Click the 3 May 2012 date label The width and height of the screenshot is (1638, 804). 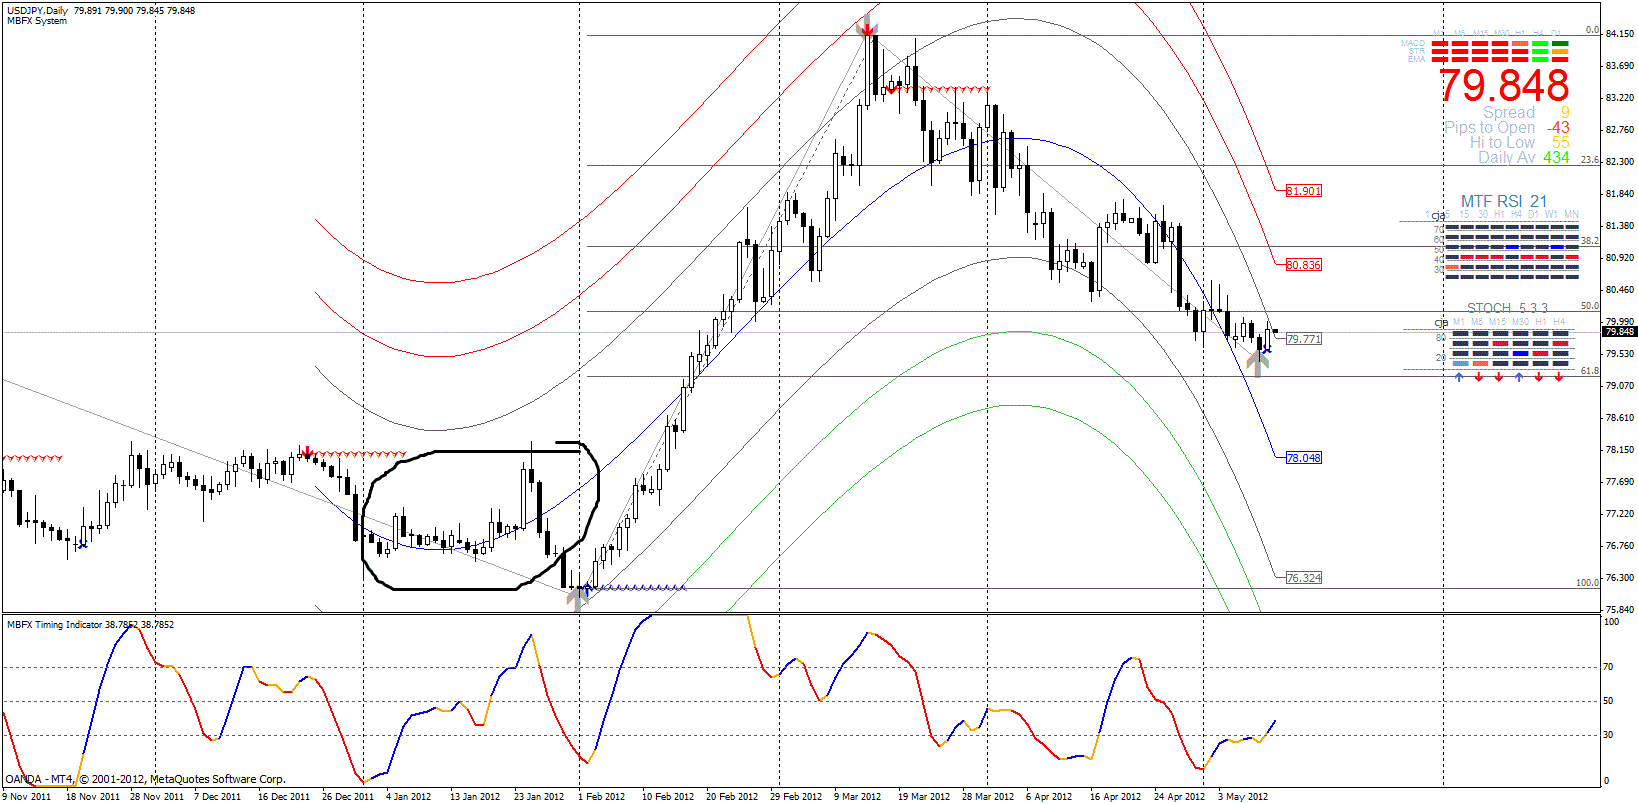click(1243, 797)
